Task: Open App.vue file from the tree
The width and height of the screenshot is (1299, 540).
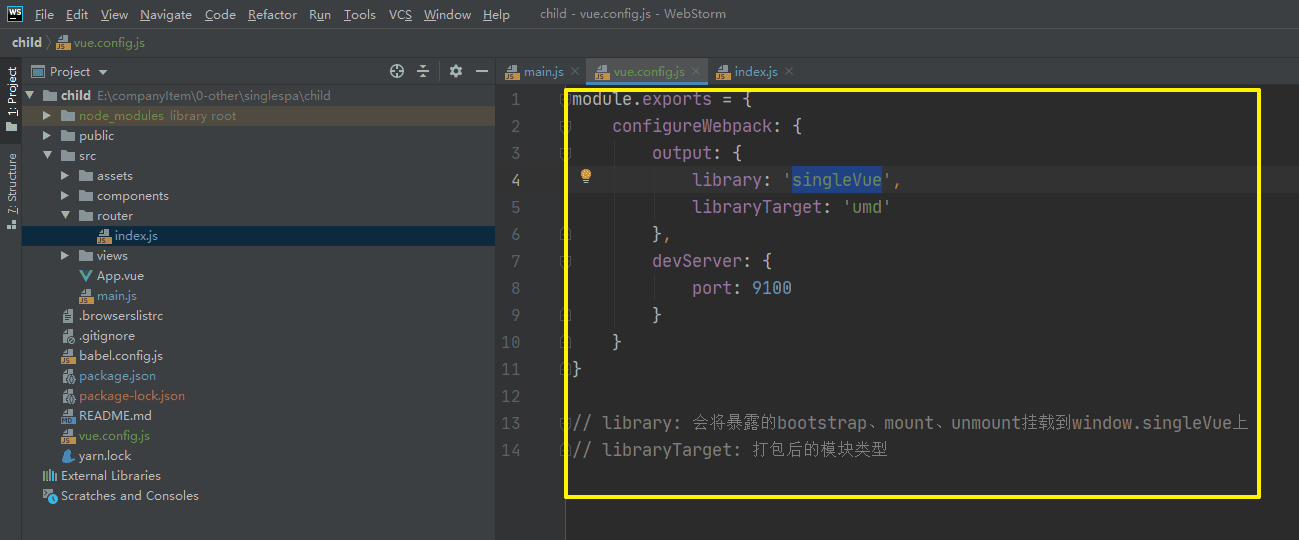Action: tap(120, 276)
